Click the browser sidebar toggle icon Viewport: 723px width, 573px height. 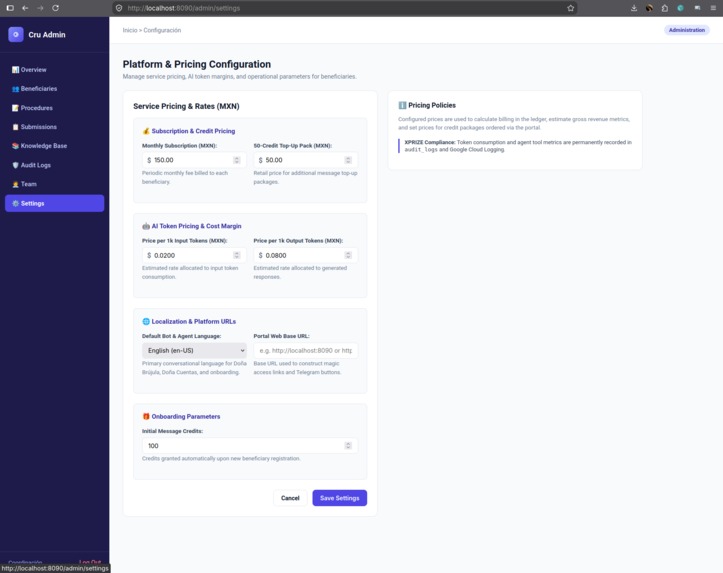(10, 8)
